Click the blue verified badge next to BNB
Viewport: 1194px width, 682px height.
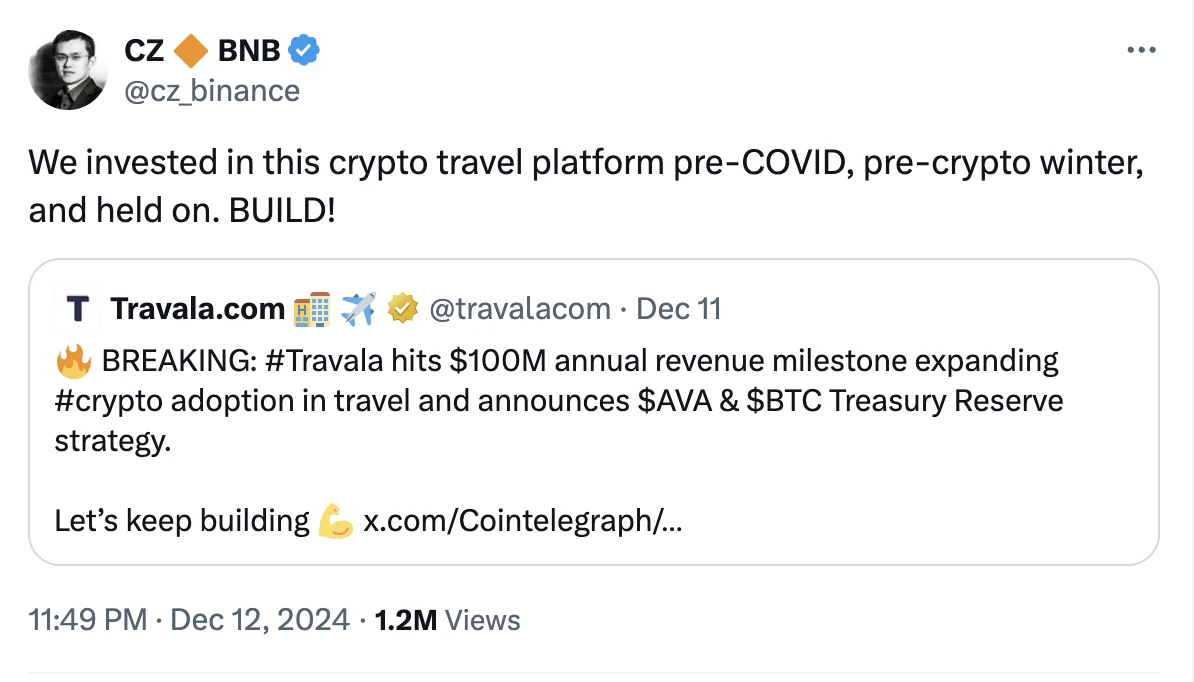coord(304,49)
